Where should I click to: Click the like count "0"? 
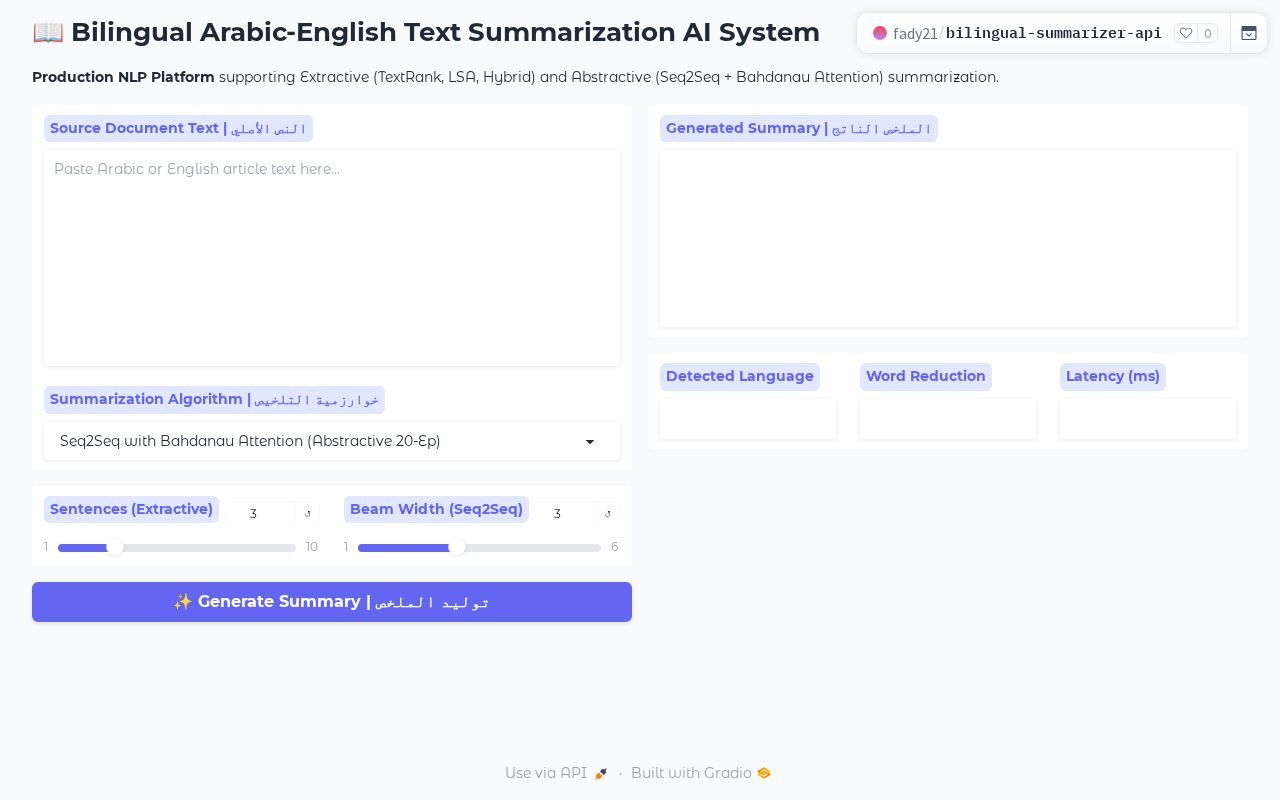click(1208, 33)
